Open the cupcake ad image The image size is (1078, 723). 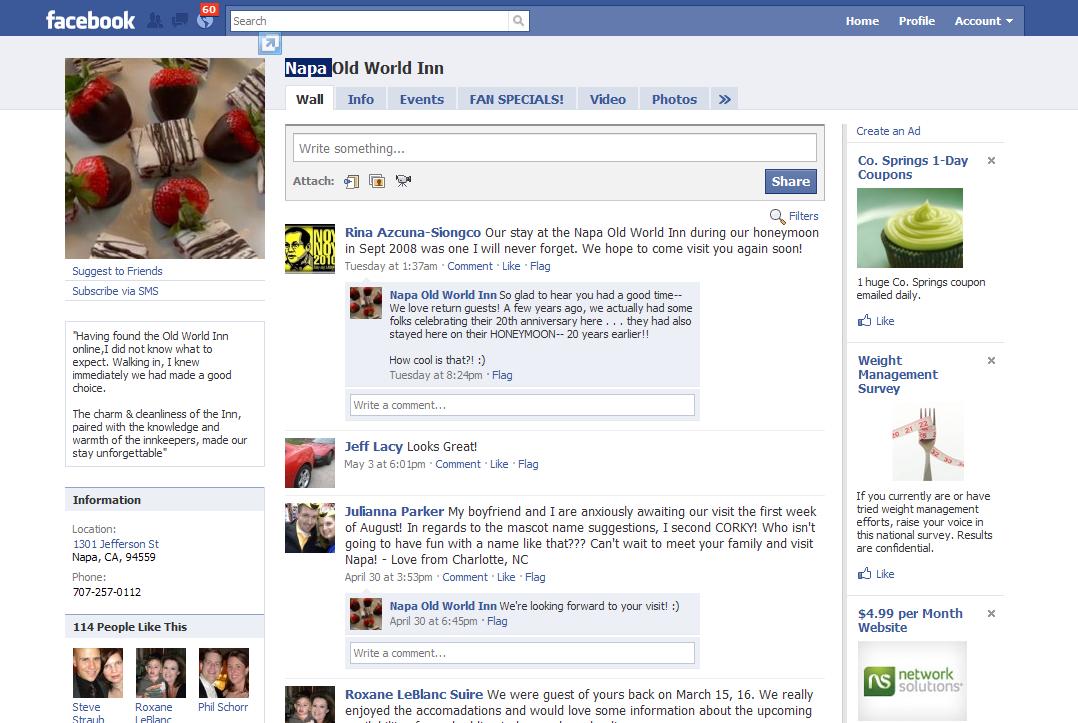910,228
